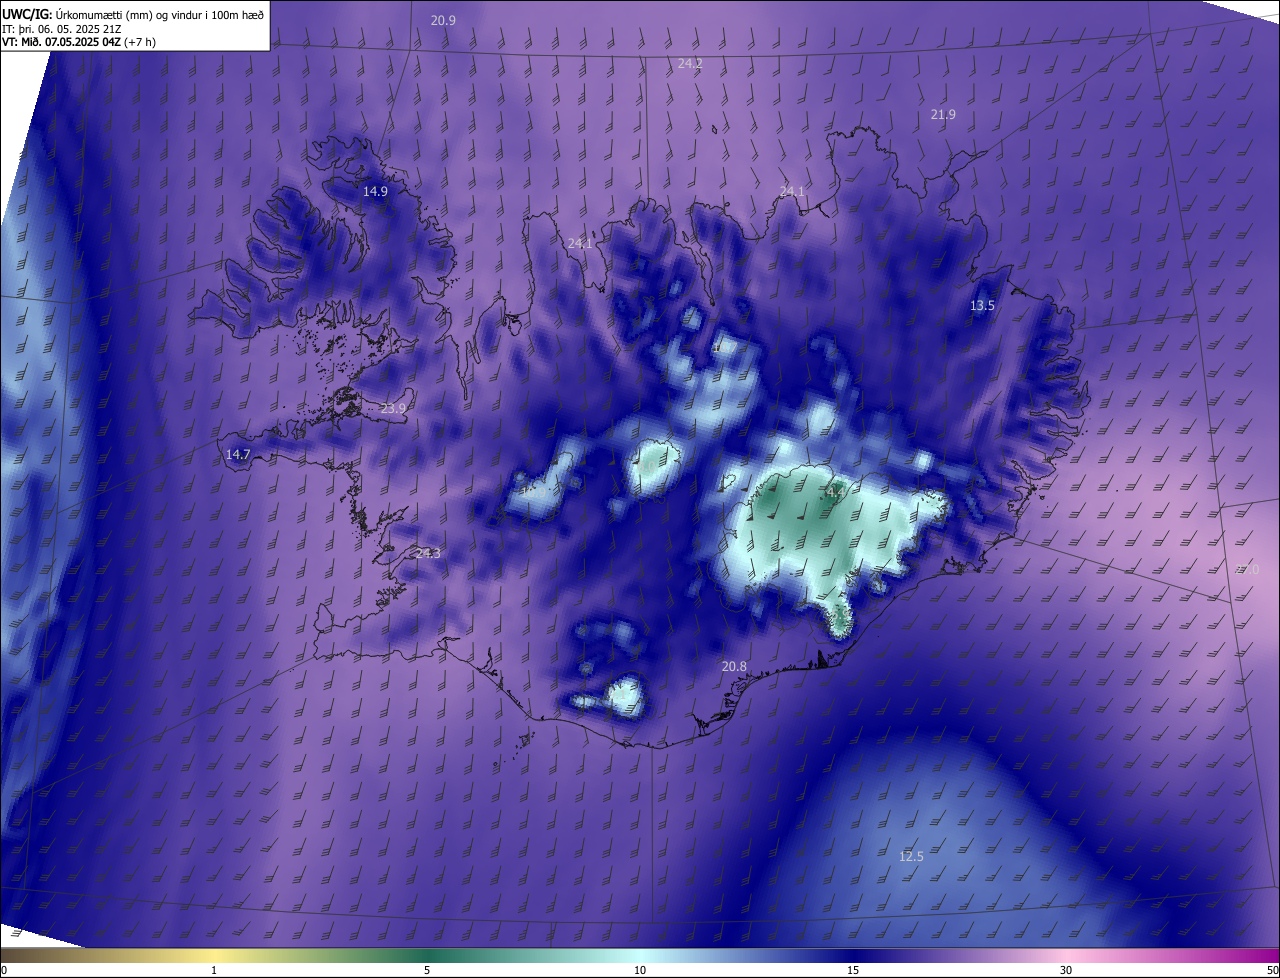Click the 21.9 value label
Screen dimensions: 1280x978
click(x=943, y=115)
